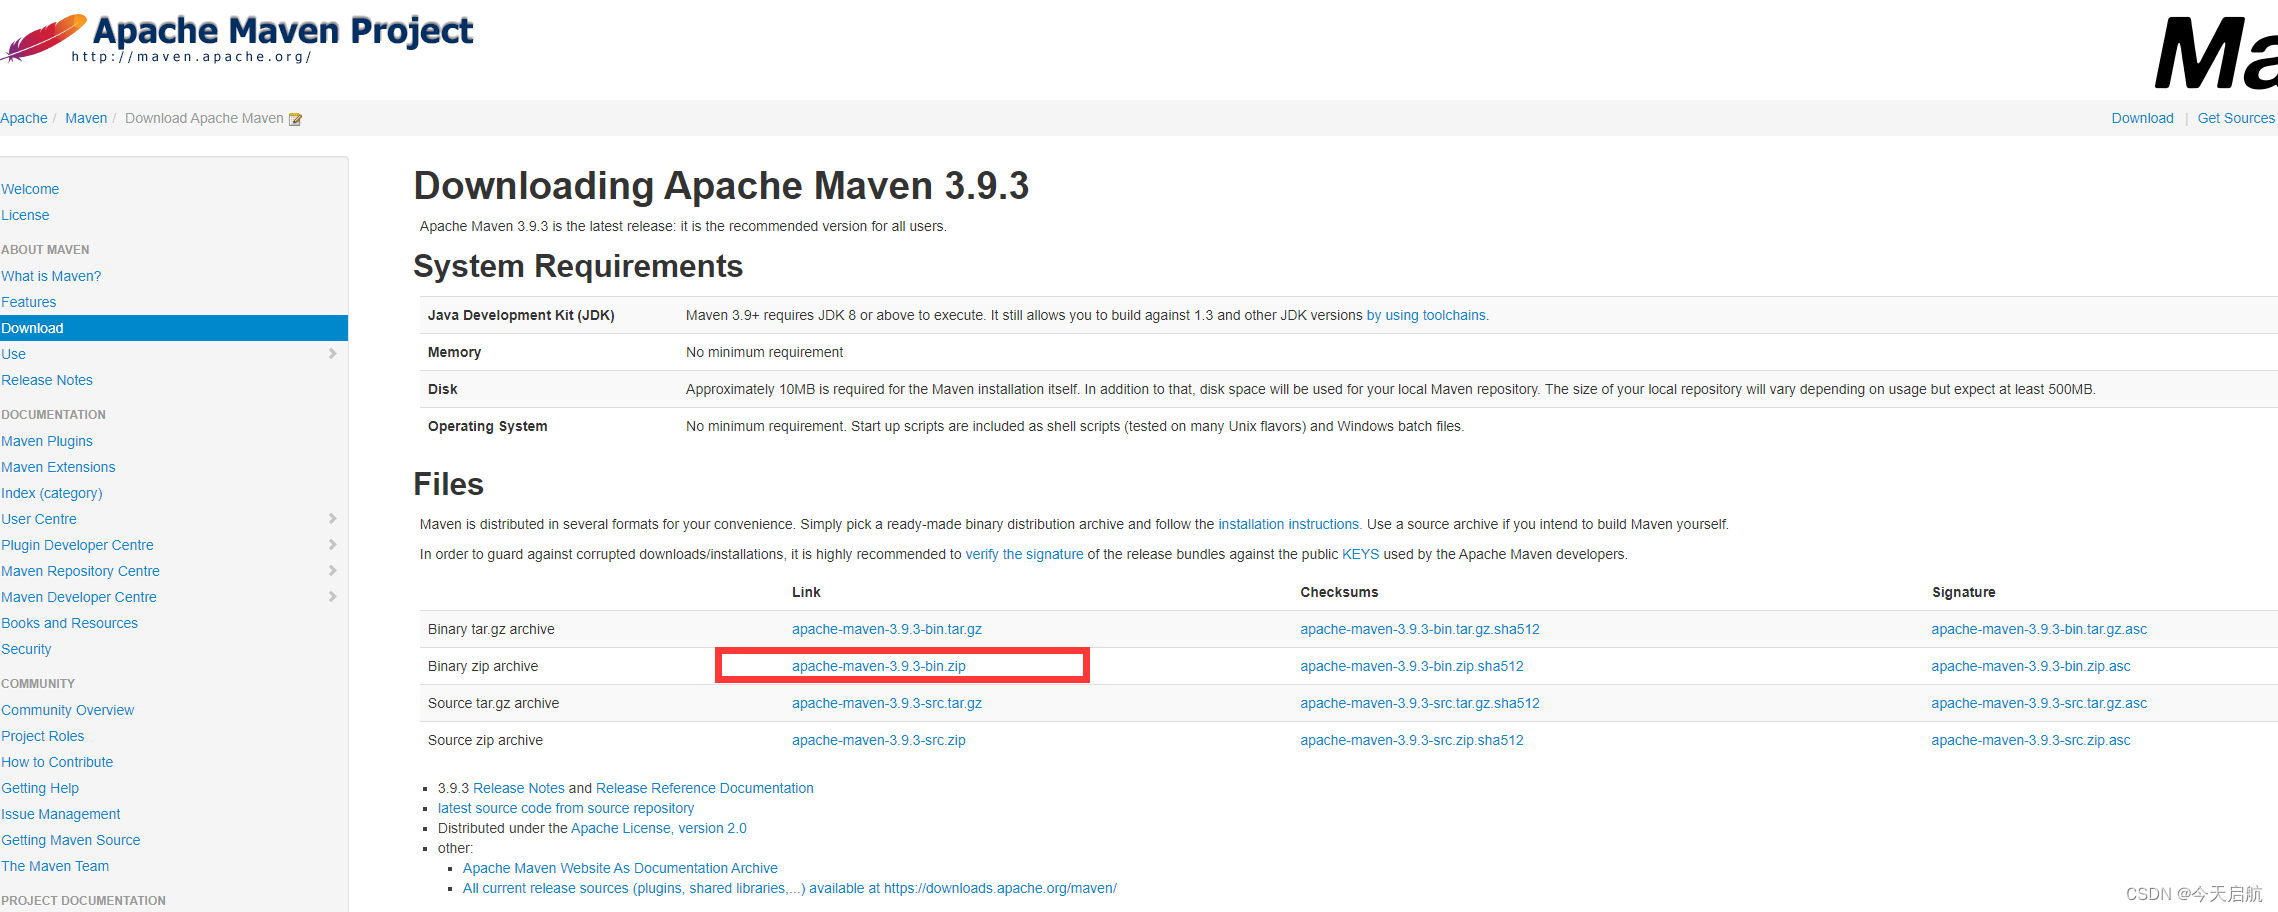Open the License sidebar item
Screen dimensions: 2278x912
(25, 215)
